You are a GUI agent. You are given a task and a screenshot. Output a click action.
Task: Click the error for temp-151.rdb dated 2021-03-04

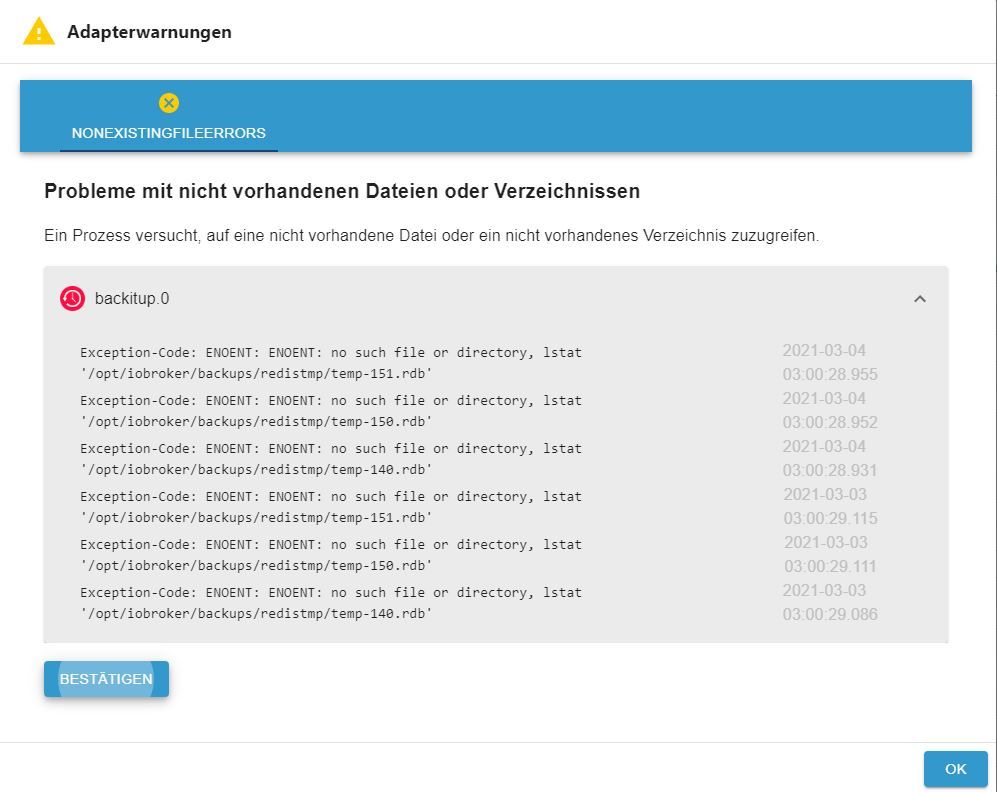(331, 363)
